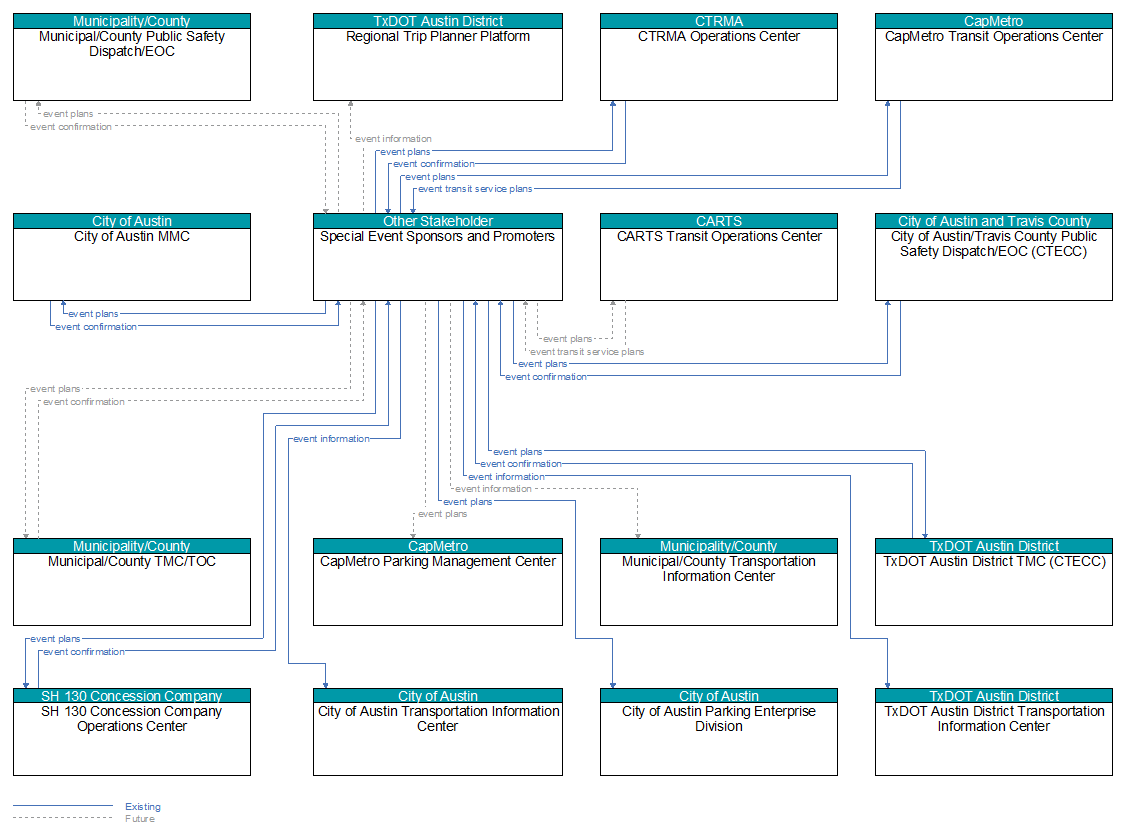
Task: Click the CTRMA stakeholder header
Action: 718,21
